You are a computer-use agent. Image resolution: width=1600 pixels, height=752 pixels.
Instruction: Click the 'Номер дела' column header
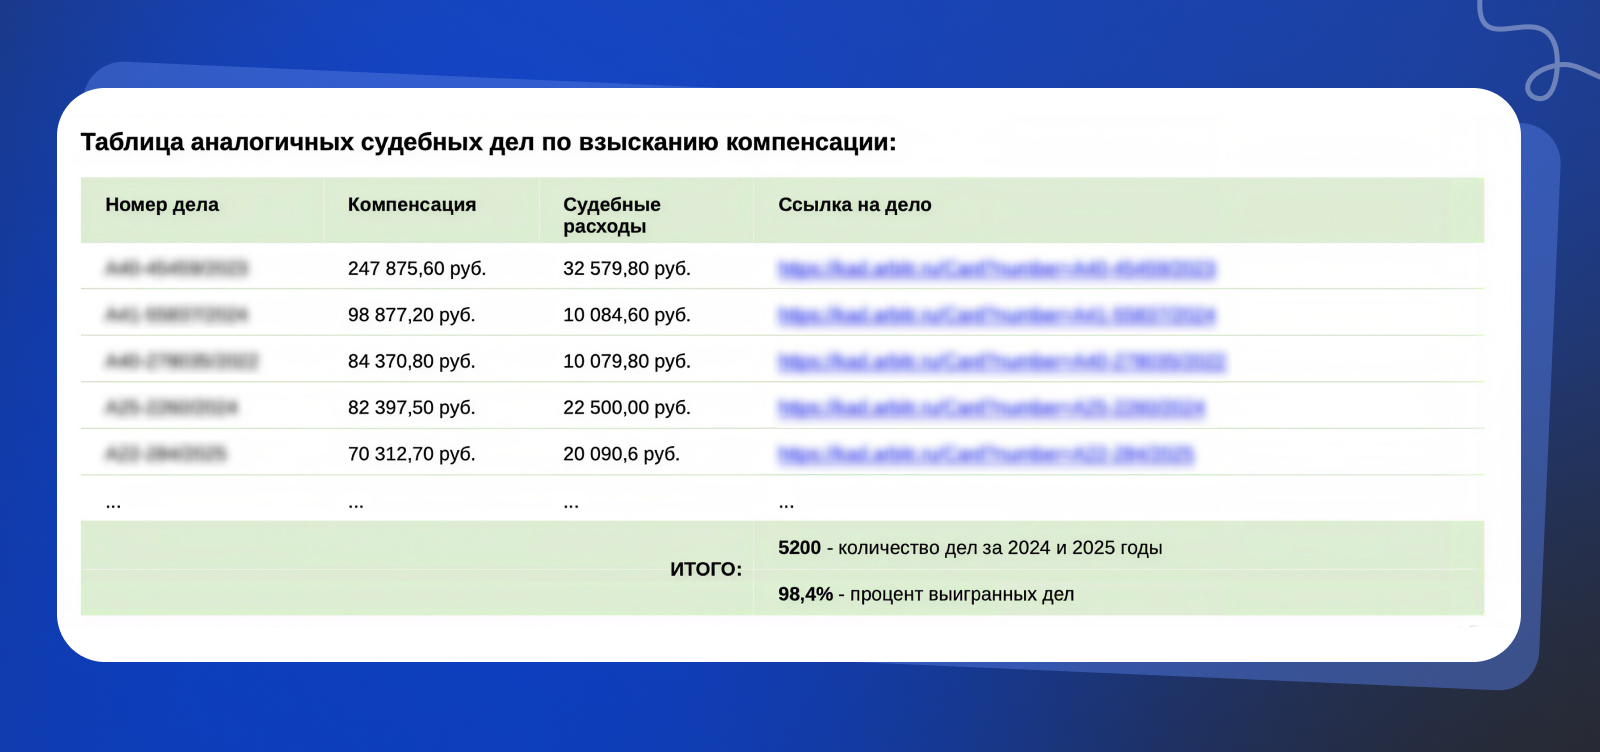click(162, 205)
